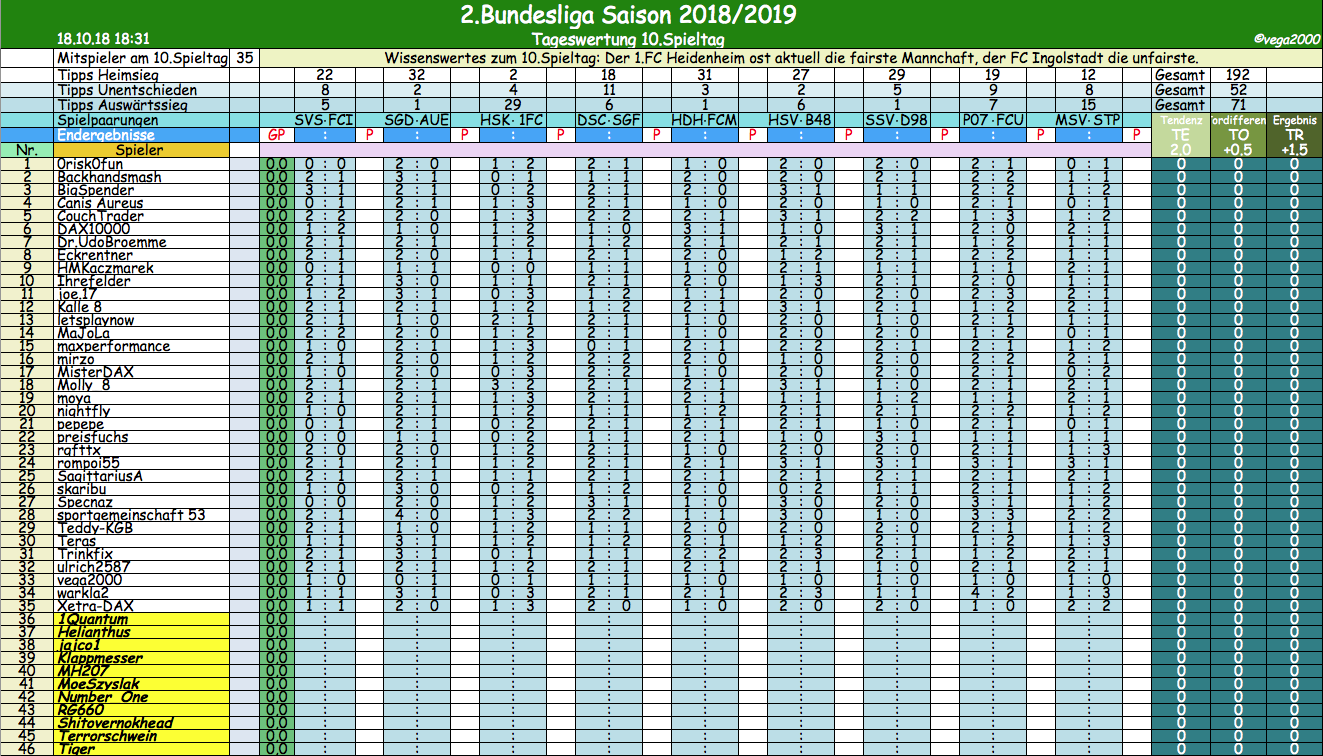Viewport: 1323px width, 756px height.
Task: Select the "TO +0.5" column header
Action: (1238, 135)
